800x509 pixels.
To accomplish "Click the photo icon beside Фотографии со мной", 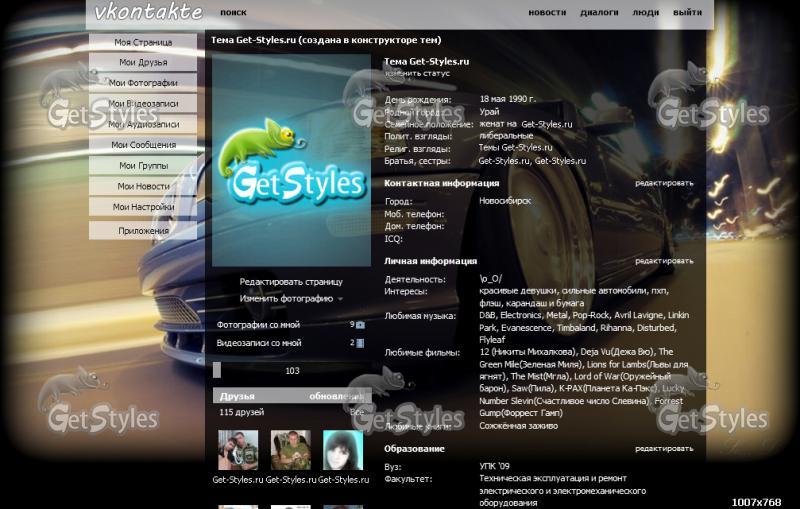I will point(360,325).
